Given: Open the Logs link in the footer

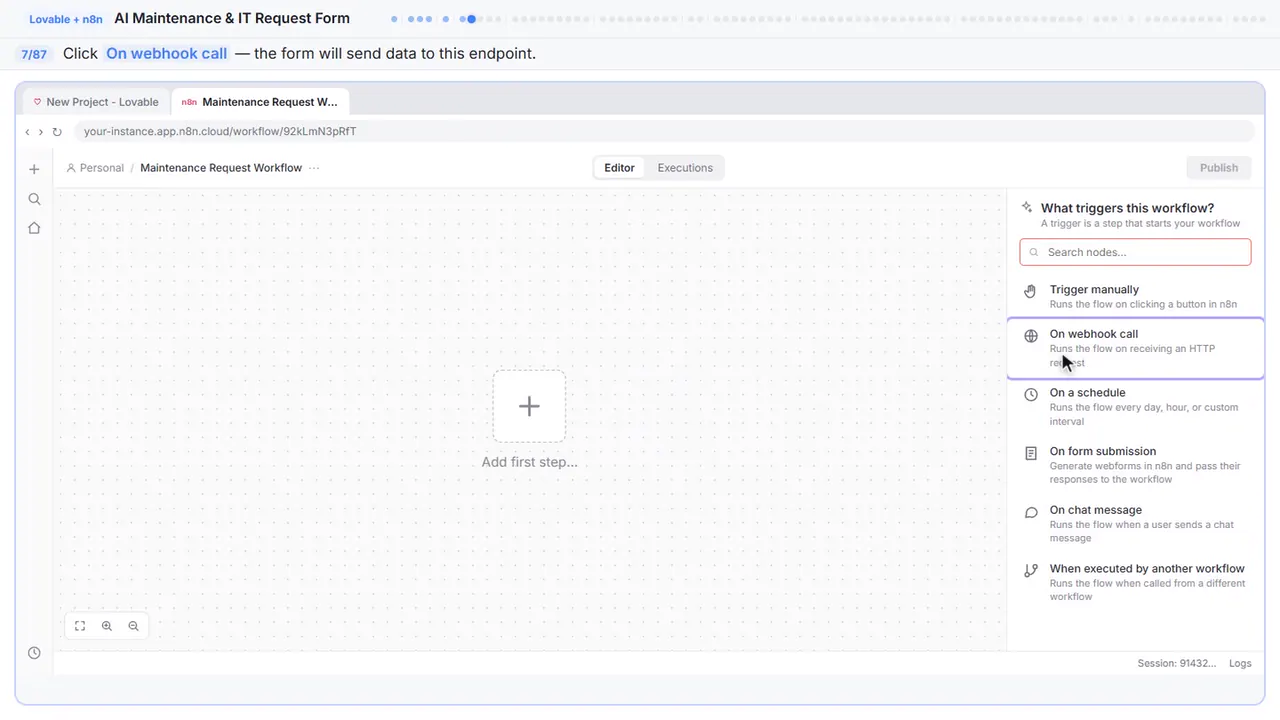Looking at the screenshot, I should pyautogui.click(x=1240, y=663).
